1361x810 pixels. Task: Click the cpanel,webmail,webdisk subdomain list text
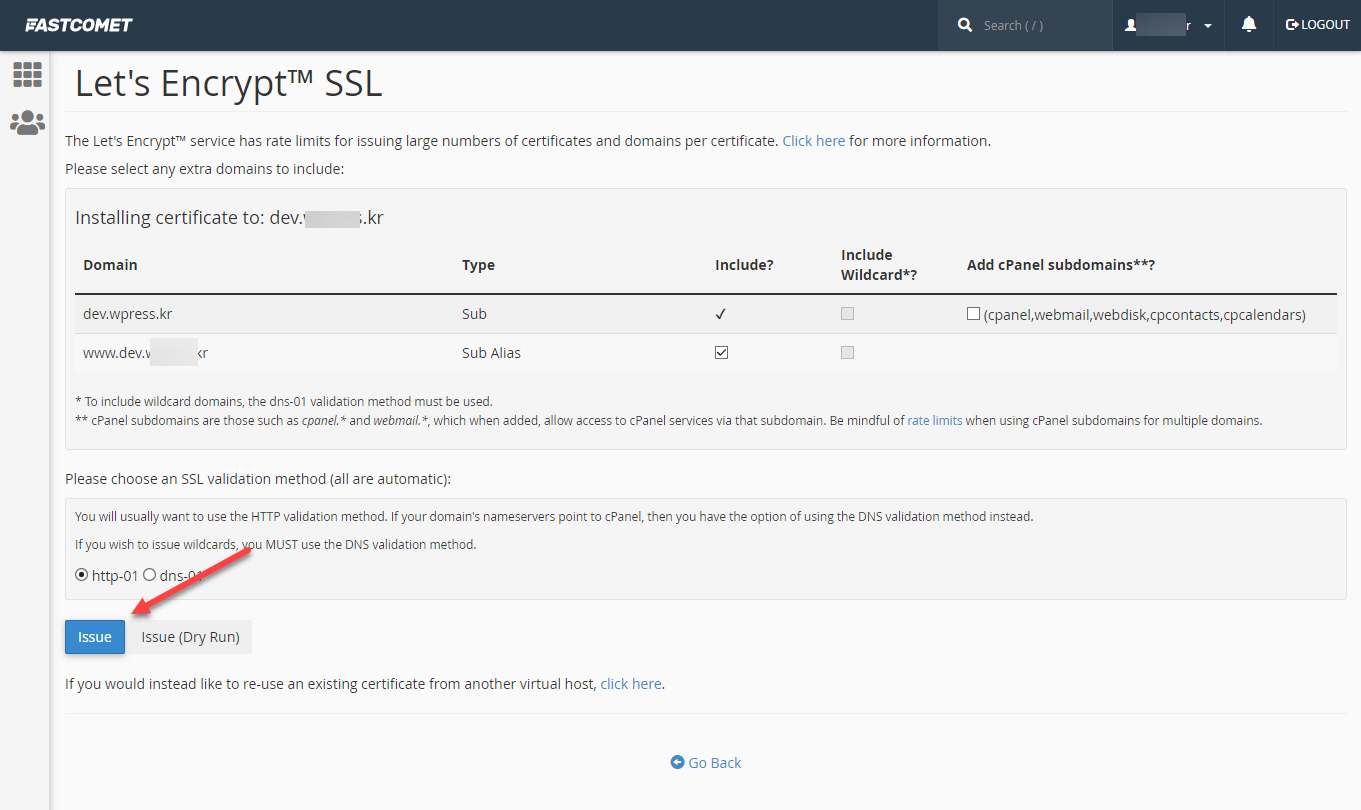pyautogui.click(x=1144, y=314)
